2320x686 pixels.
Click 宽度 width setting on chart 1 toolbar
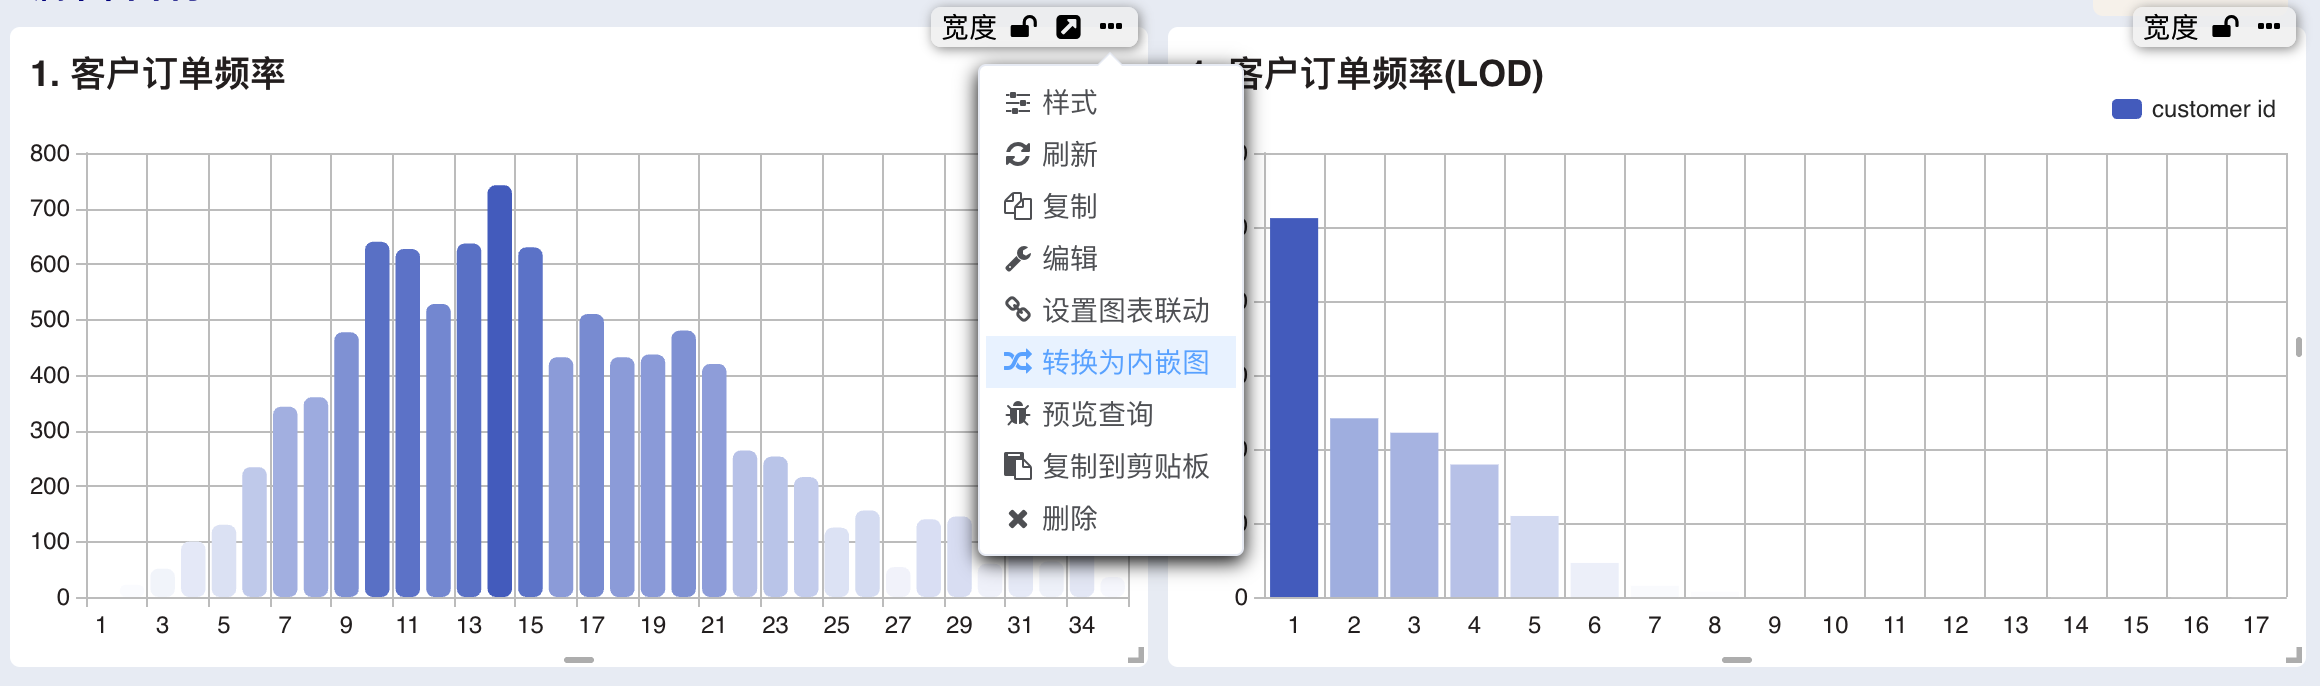coord(969,27)
